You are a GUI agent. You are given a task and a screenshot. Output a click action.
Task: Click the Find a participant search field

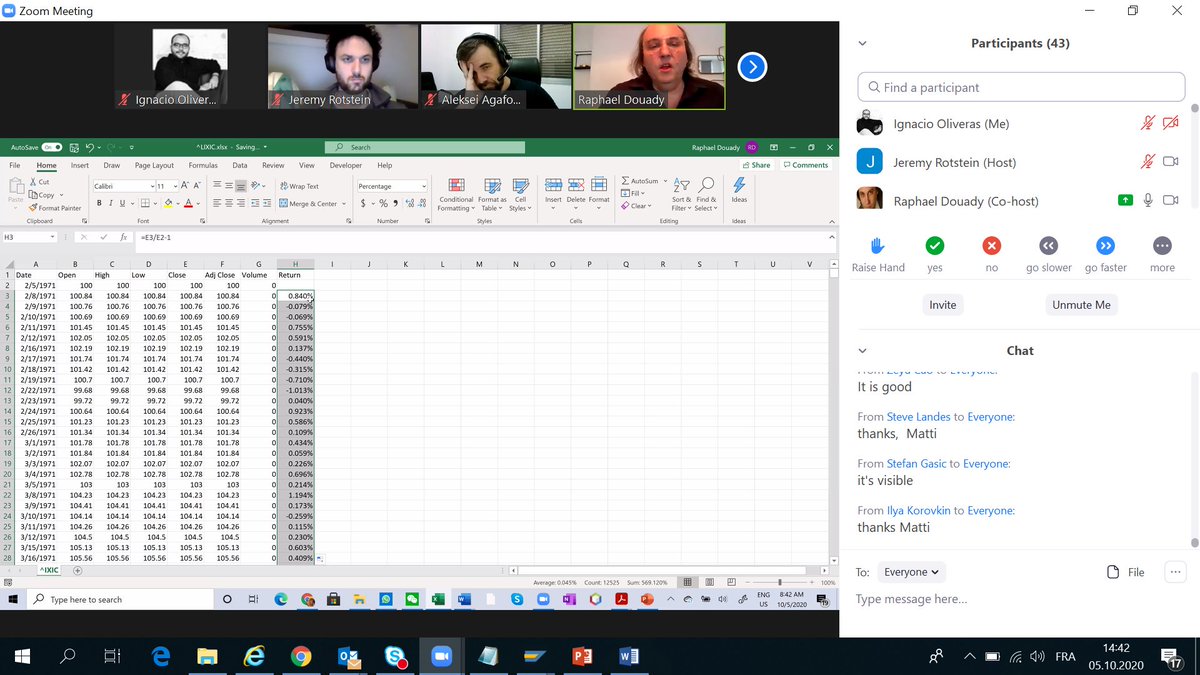[1022, 87]
